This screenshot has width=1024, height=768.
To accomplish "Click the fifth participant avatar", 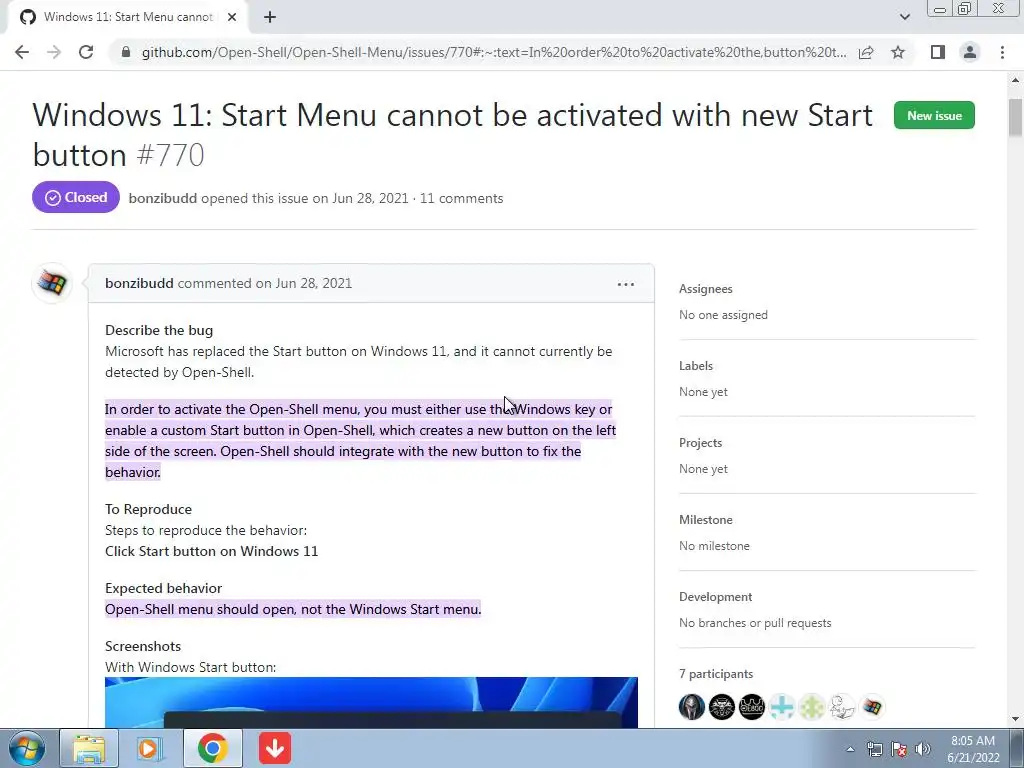I will (812, 707).
